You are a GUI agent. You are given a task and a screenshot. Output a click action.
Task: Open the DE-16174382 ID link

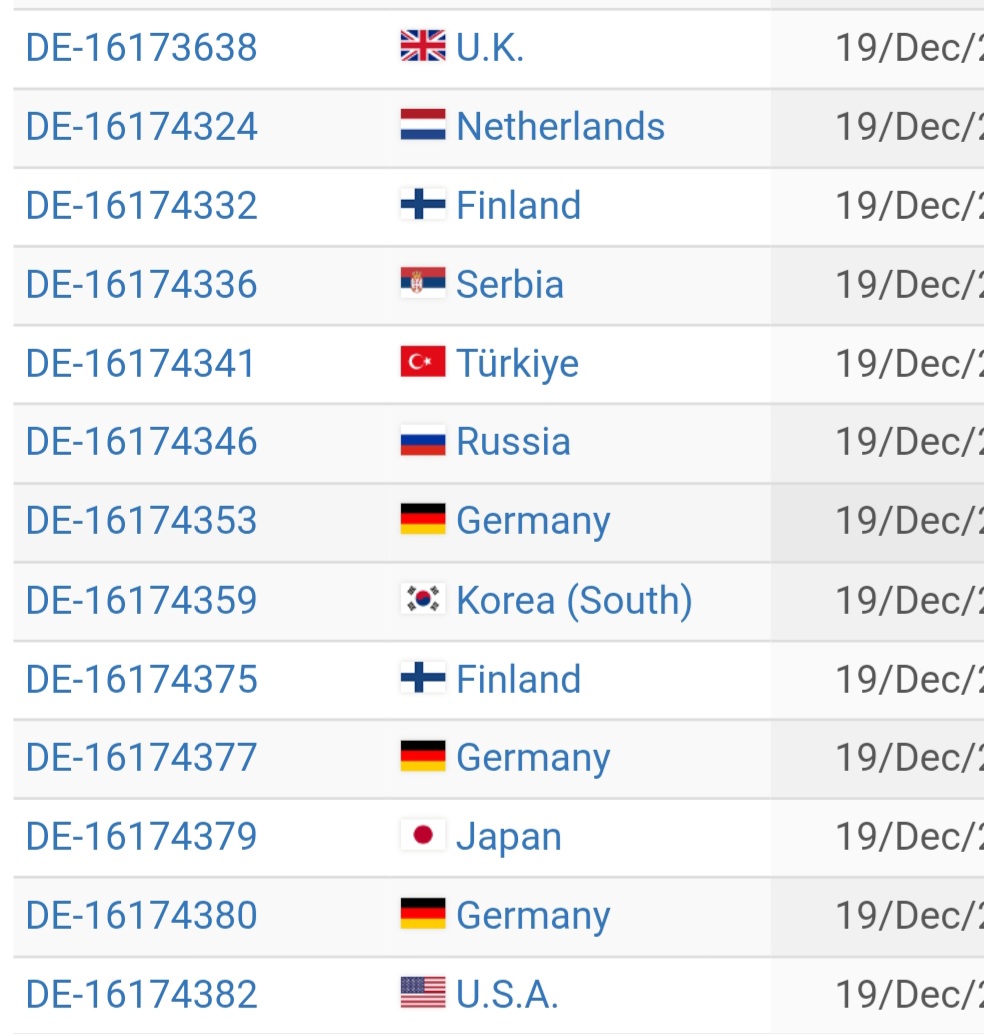pyautogui.click(x=141, y=994)
